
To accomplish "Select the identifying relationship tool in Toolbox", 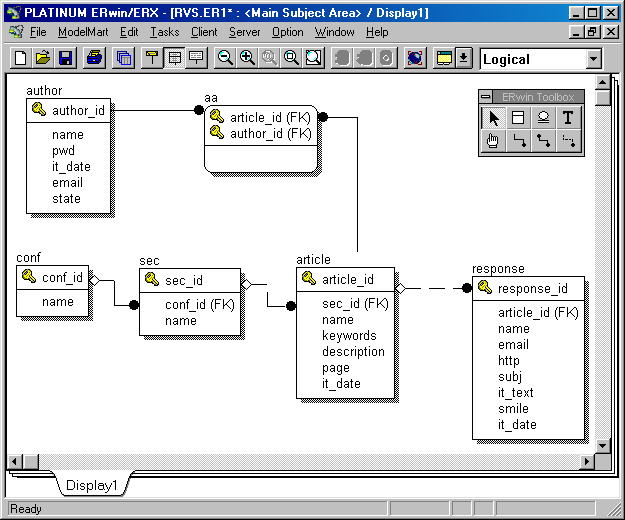I will tap(518, 141).
